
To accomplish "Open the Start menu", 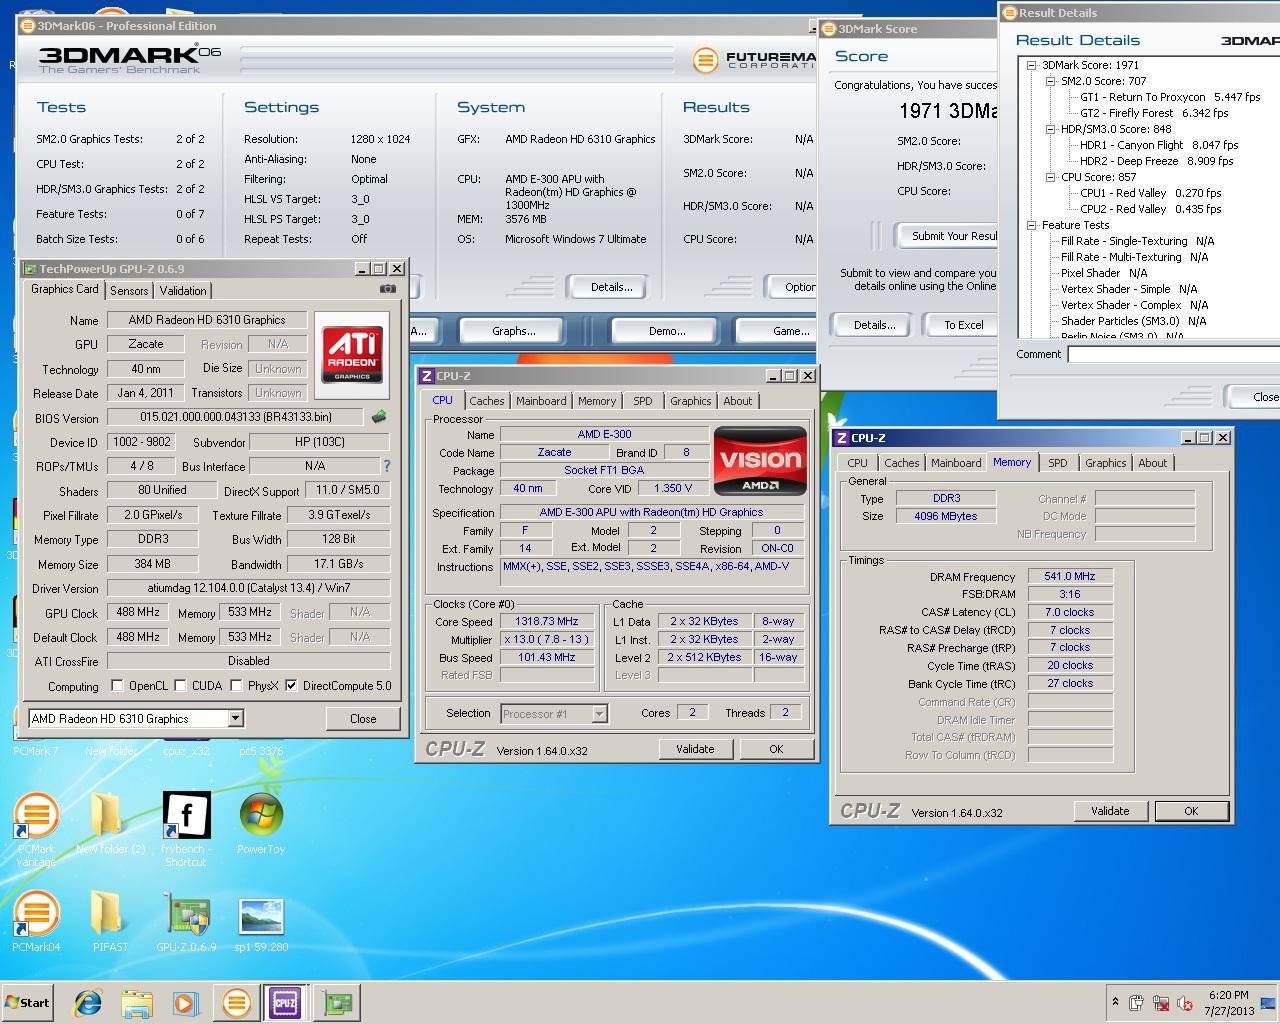I will [x=27, y=1003].
